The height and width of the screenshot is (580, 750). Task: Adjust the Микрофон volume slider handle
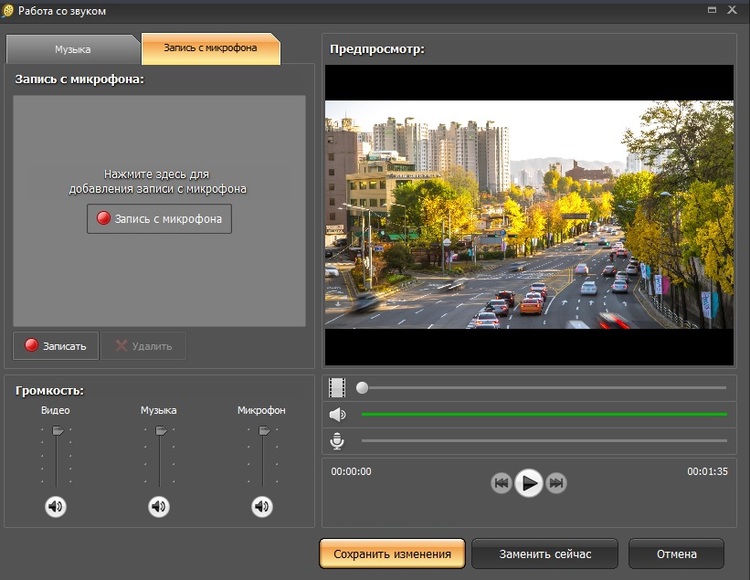point(264,430)
